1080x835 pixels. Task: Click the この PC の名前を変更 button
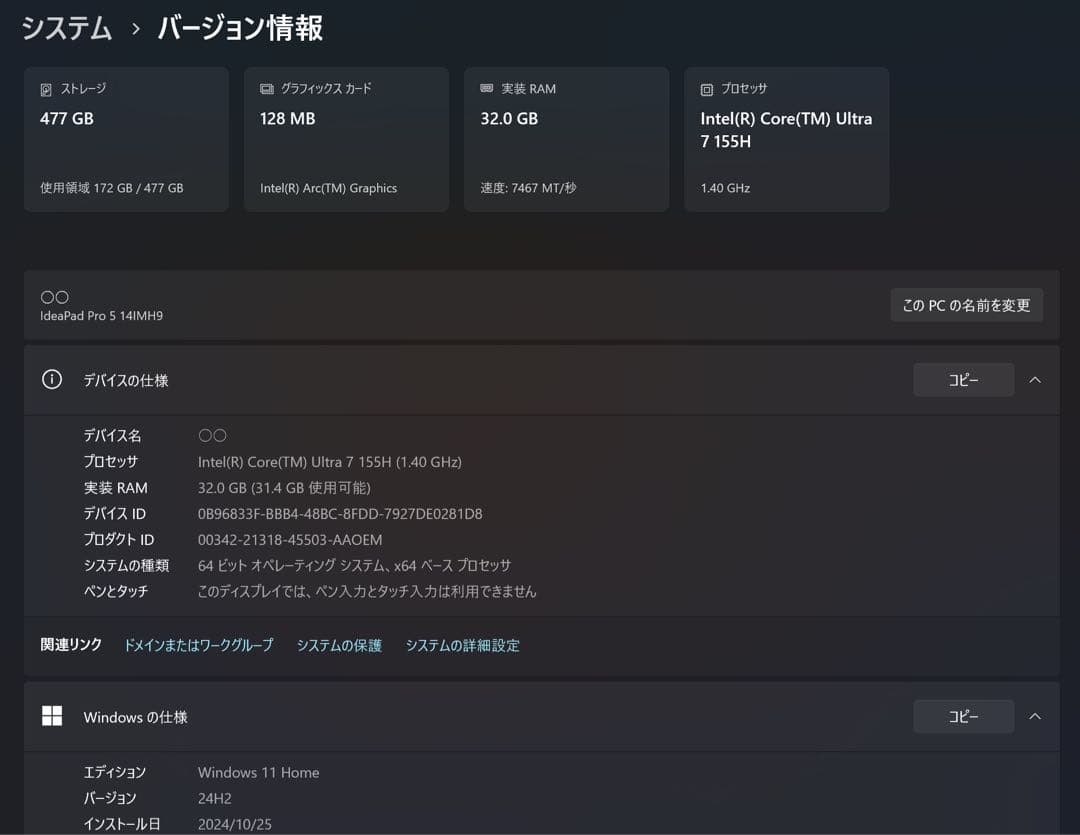pos(966,305)
